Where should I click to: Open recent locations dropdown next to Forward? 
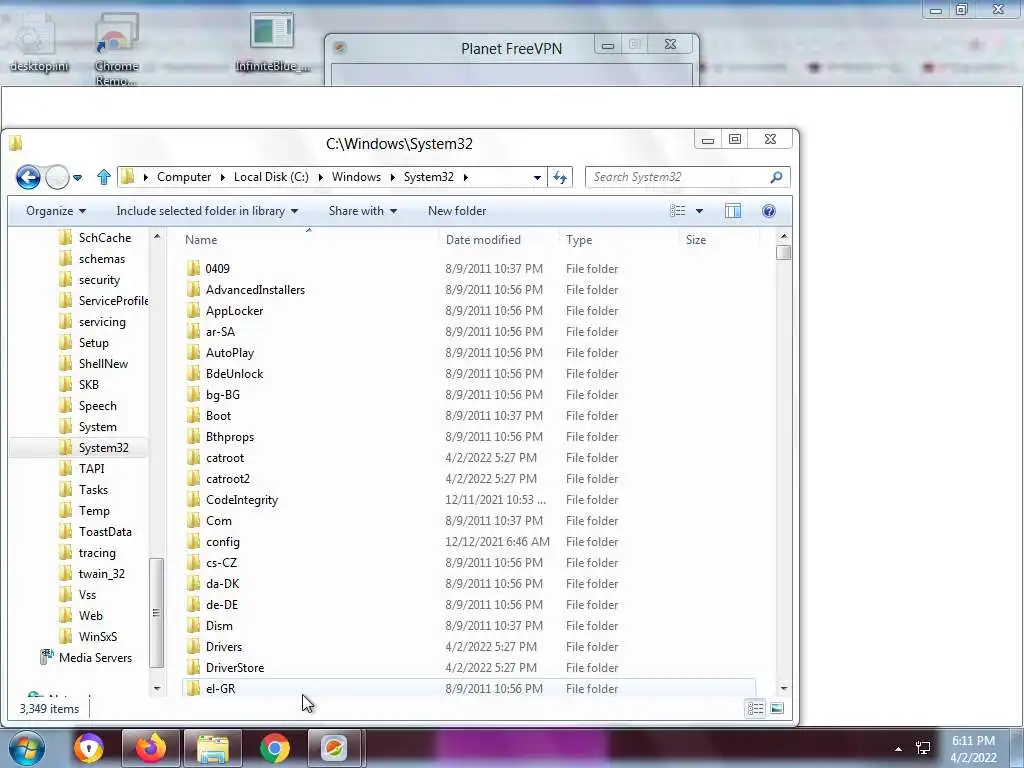coord(77,177)
